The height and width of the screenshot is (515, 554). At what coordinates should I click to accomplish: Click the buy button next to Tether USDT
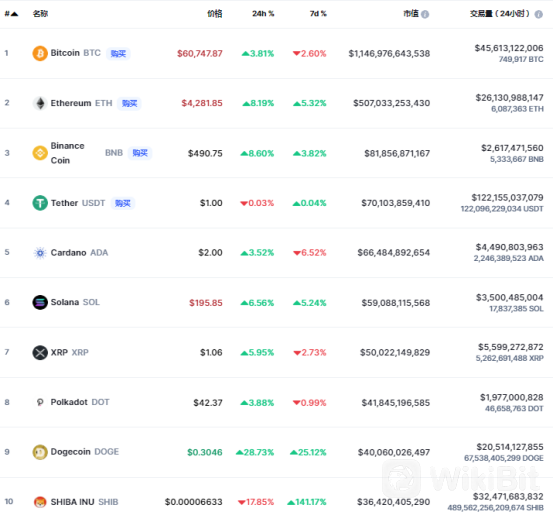(123, 203)
